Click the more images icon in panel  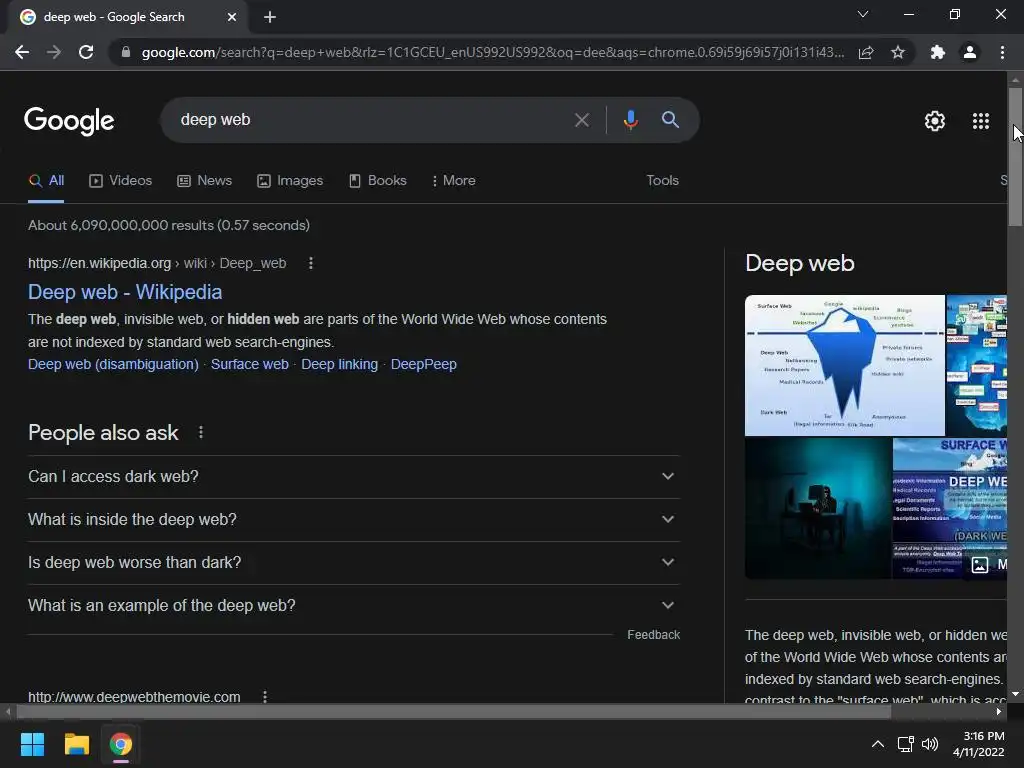980,565
